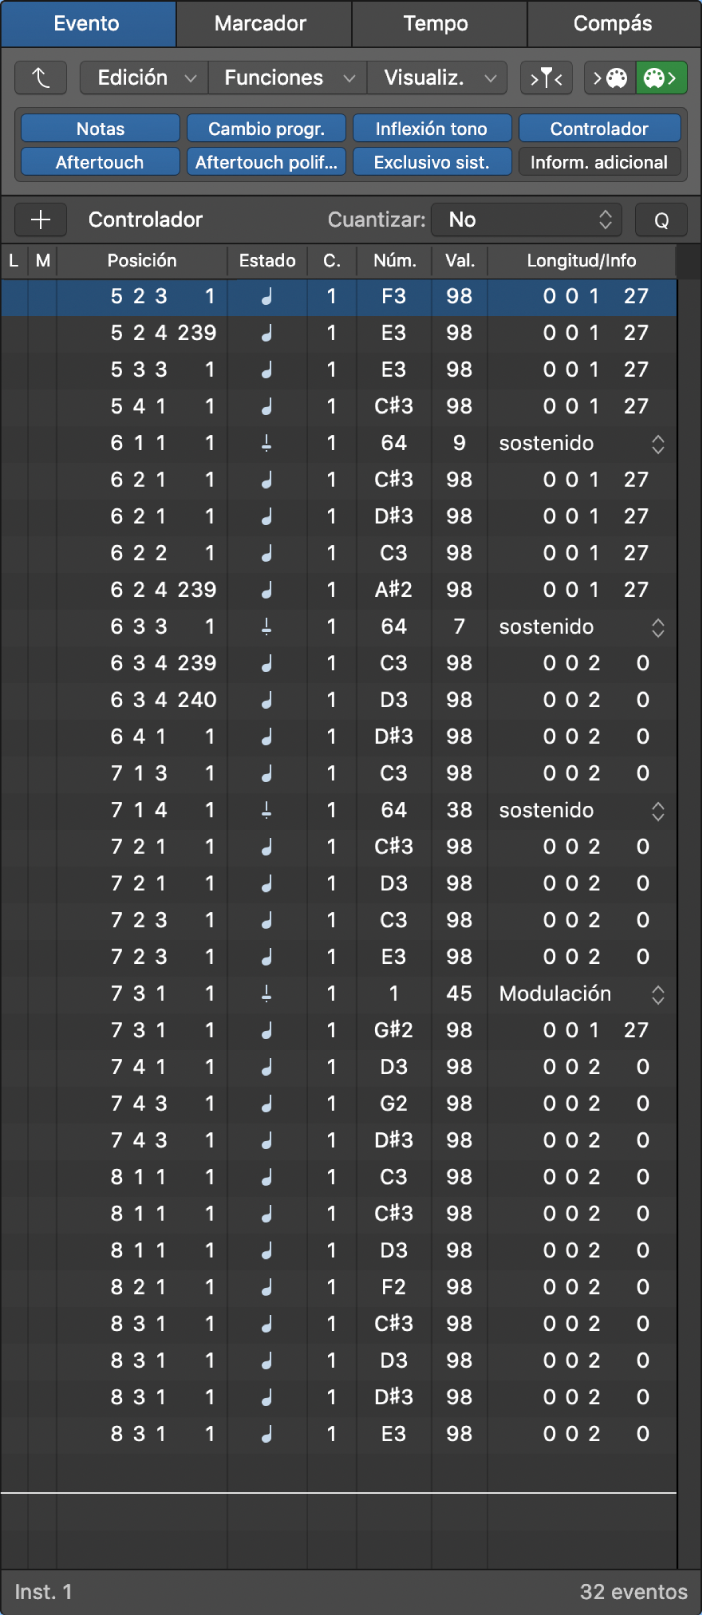702x1617 pixels.
Task: Toggle the MIDI In palette button
Action: (610, 77)
